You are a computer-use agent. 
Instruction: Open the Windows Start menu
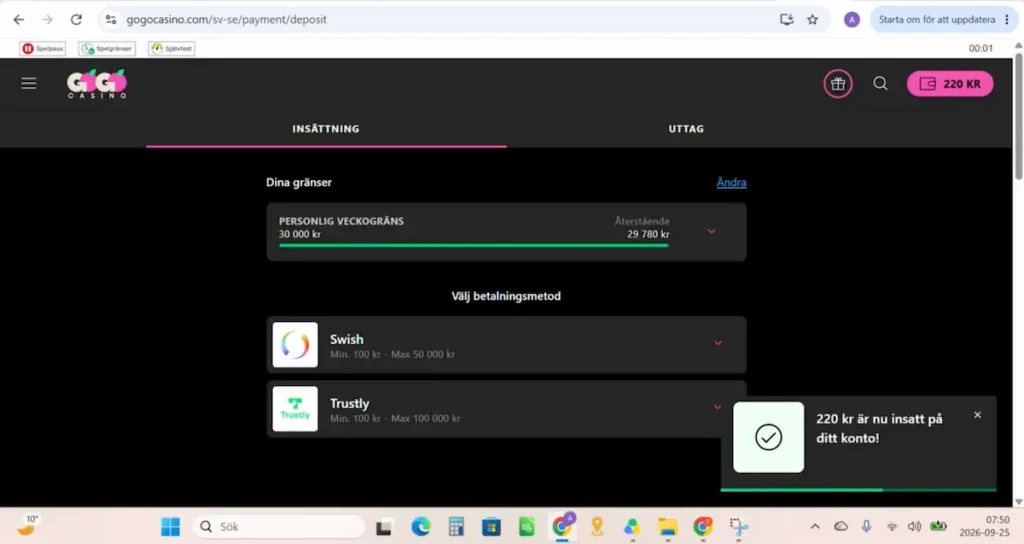pyautogui.click(x=170, y=526)
